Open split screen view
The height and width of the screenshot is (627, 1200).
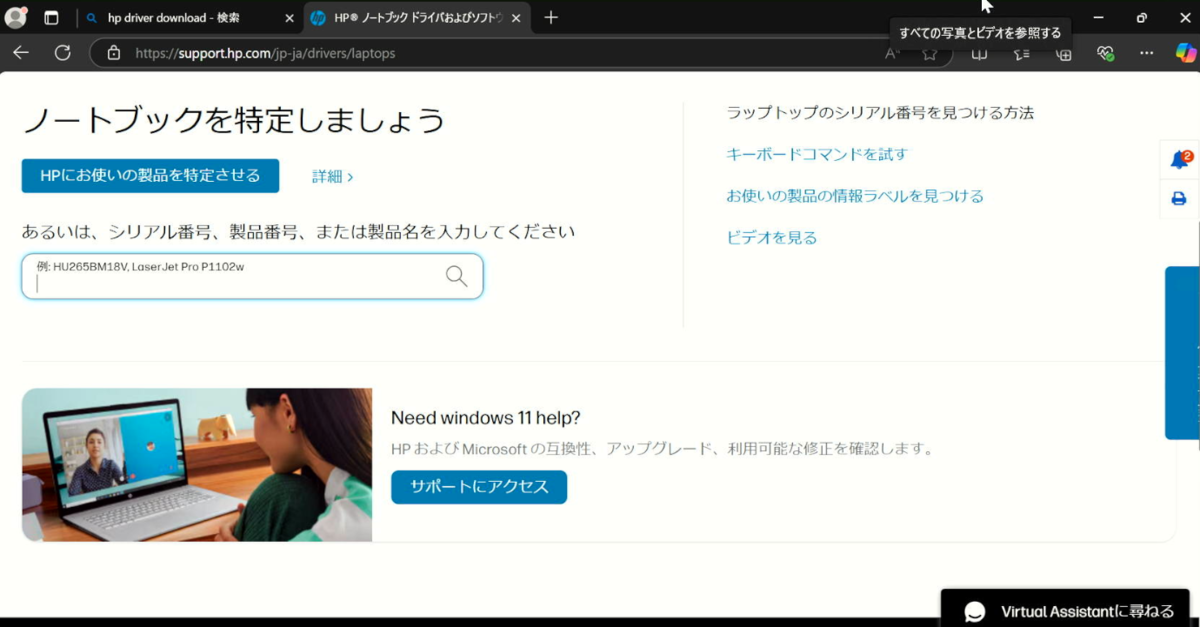[980, 53]
